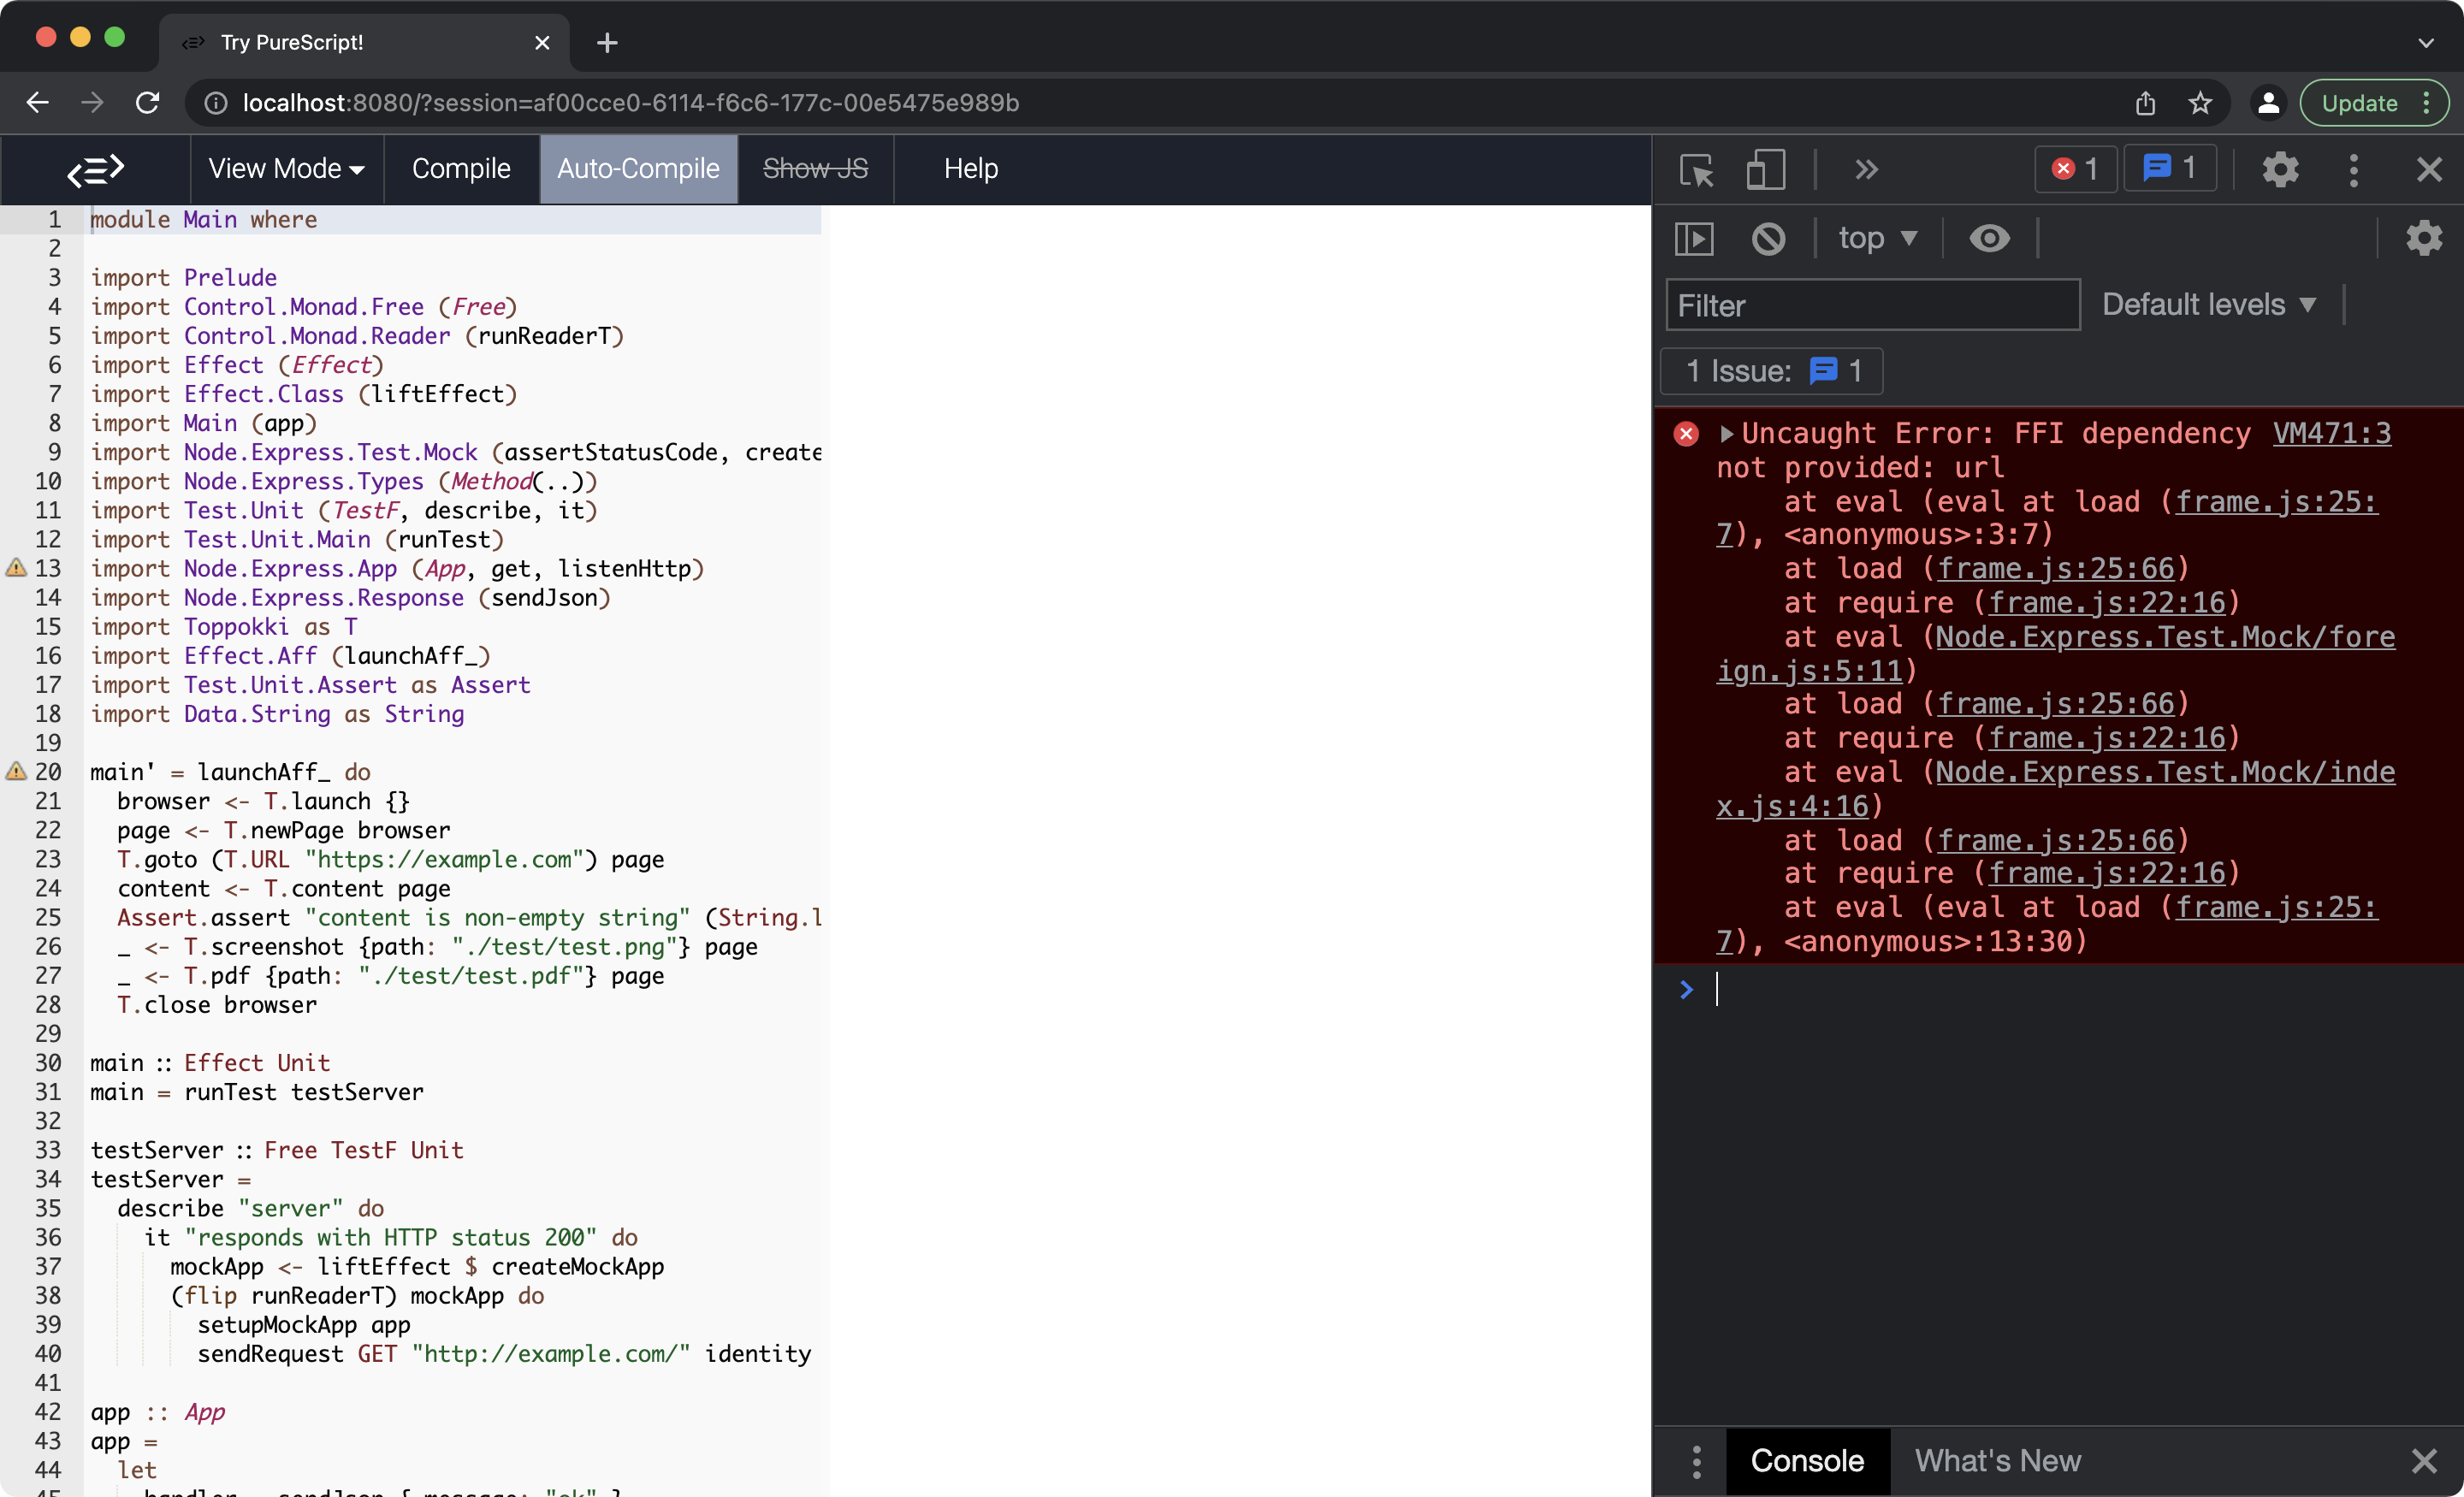Click 'module Main where' code line
Screen dimensions: 2464x1497
click(x=204, y=219)
